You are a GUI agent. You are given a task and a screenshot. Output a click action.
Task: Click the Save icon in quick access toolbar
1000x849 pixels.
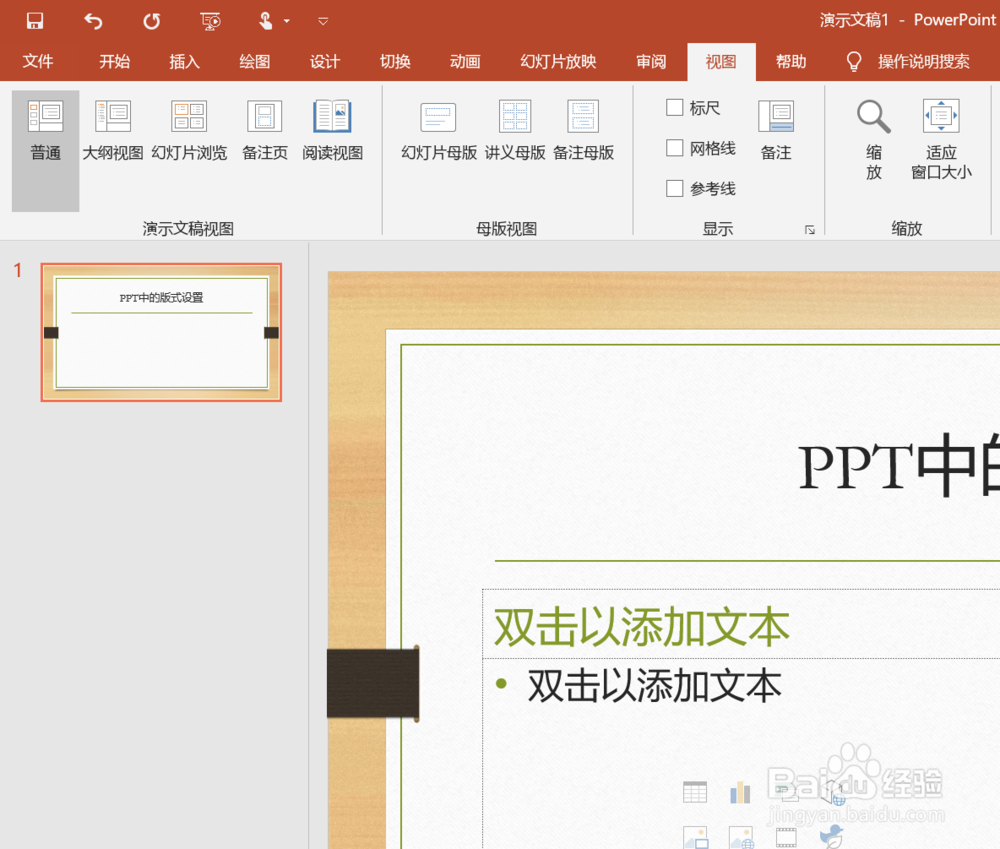pyautogui.click(x=34, y=21)
